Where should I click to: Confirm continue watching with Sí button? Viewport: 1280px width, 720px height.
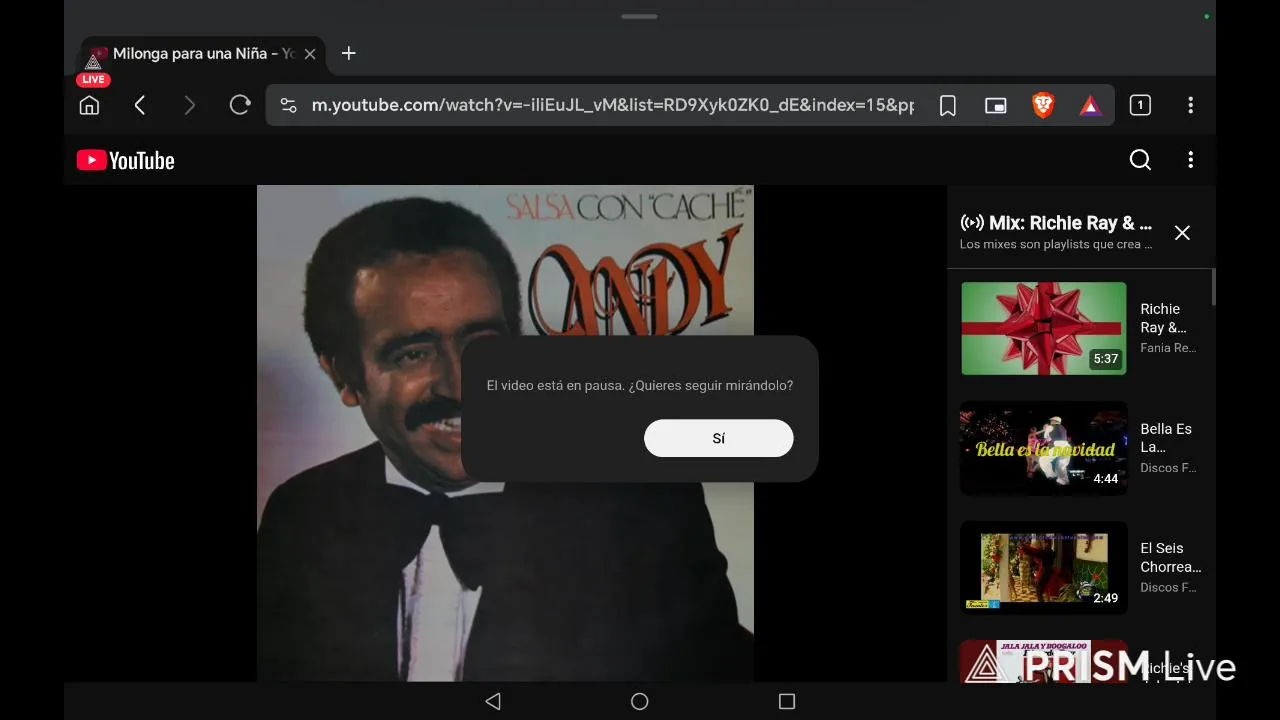[x=719, y=438]
